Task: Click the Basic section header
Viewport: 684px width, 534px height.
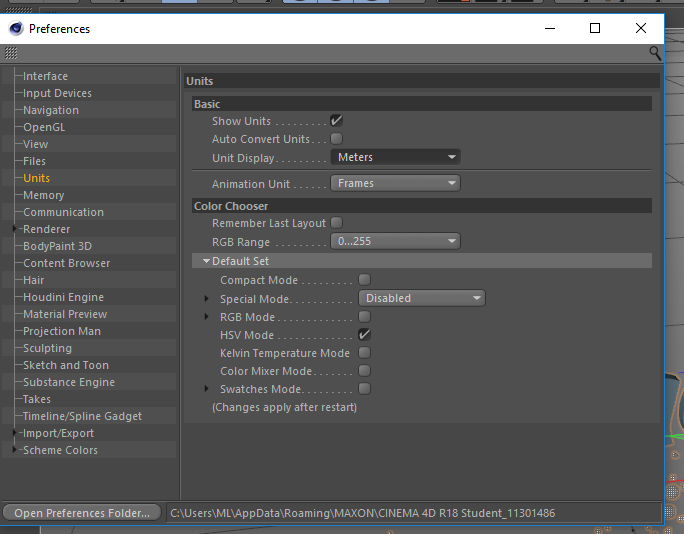Action: 422,104
